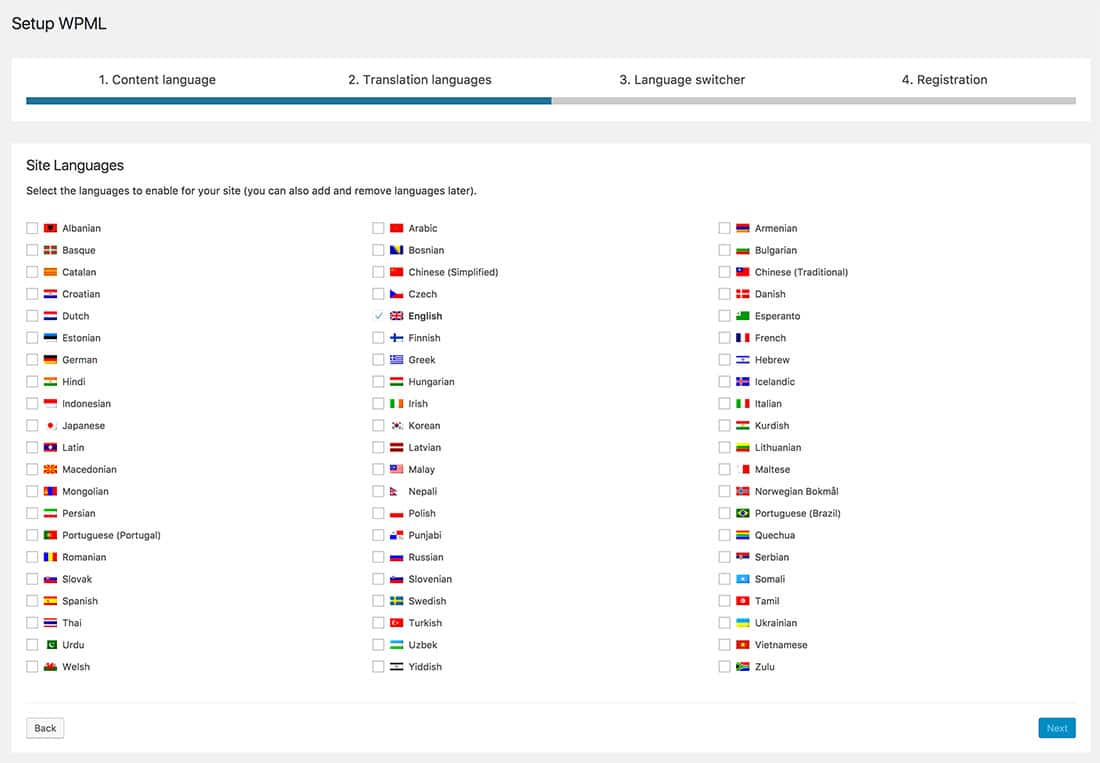Click the Armenian flag icon

pyautogui.click(x=743, y=228)
